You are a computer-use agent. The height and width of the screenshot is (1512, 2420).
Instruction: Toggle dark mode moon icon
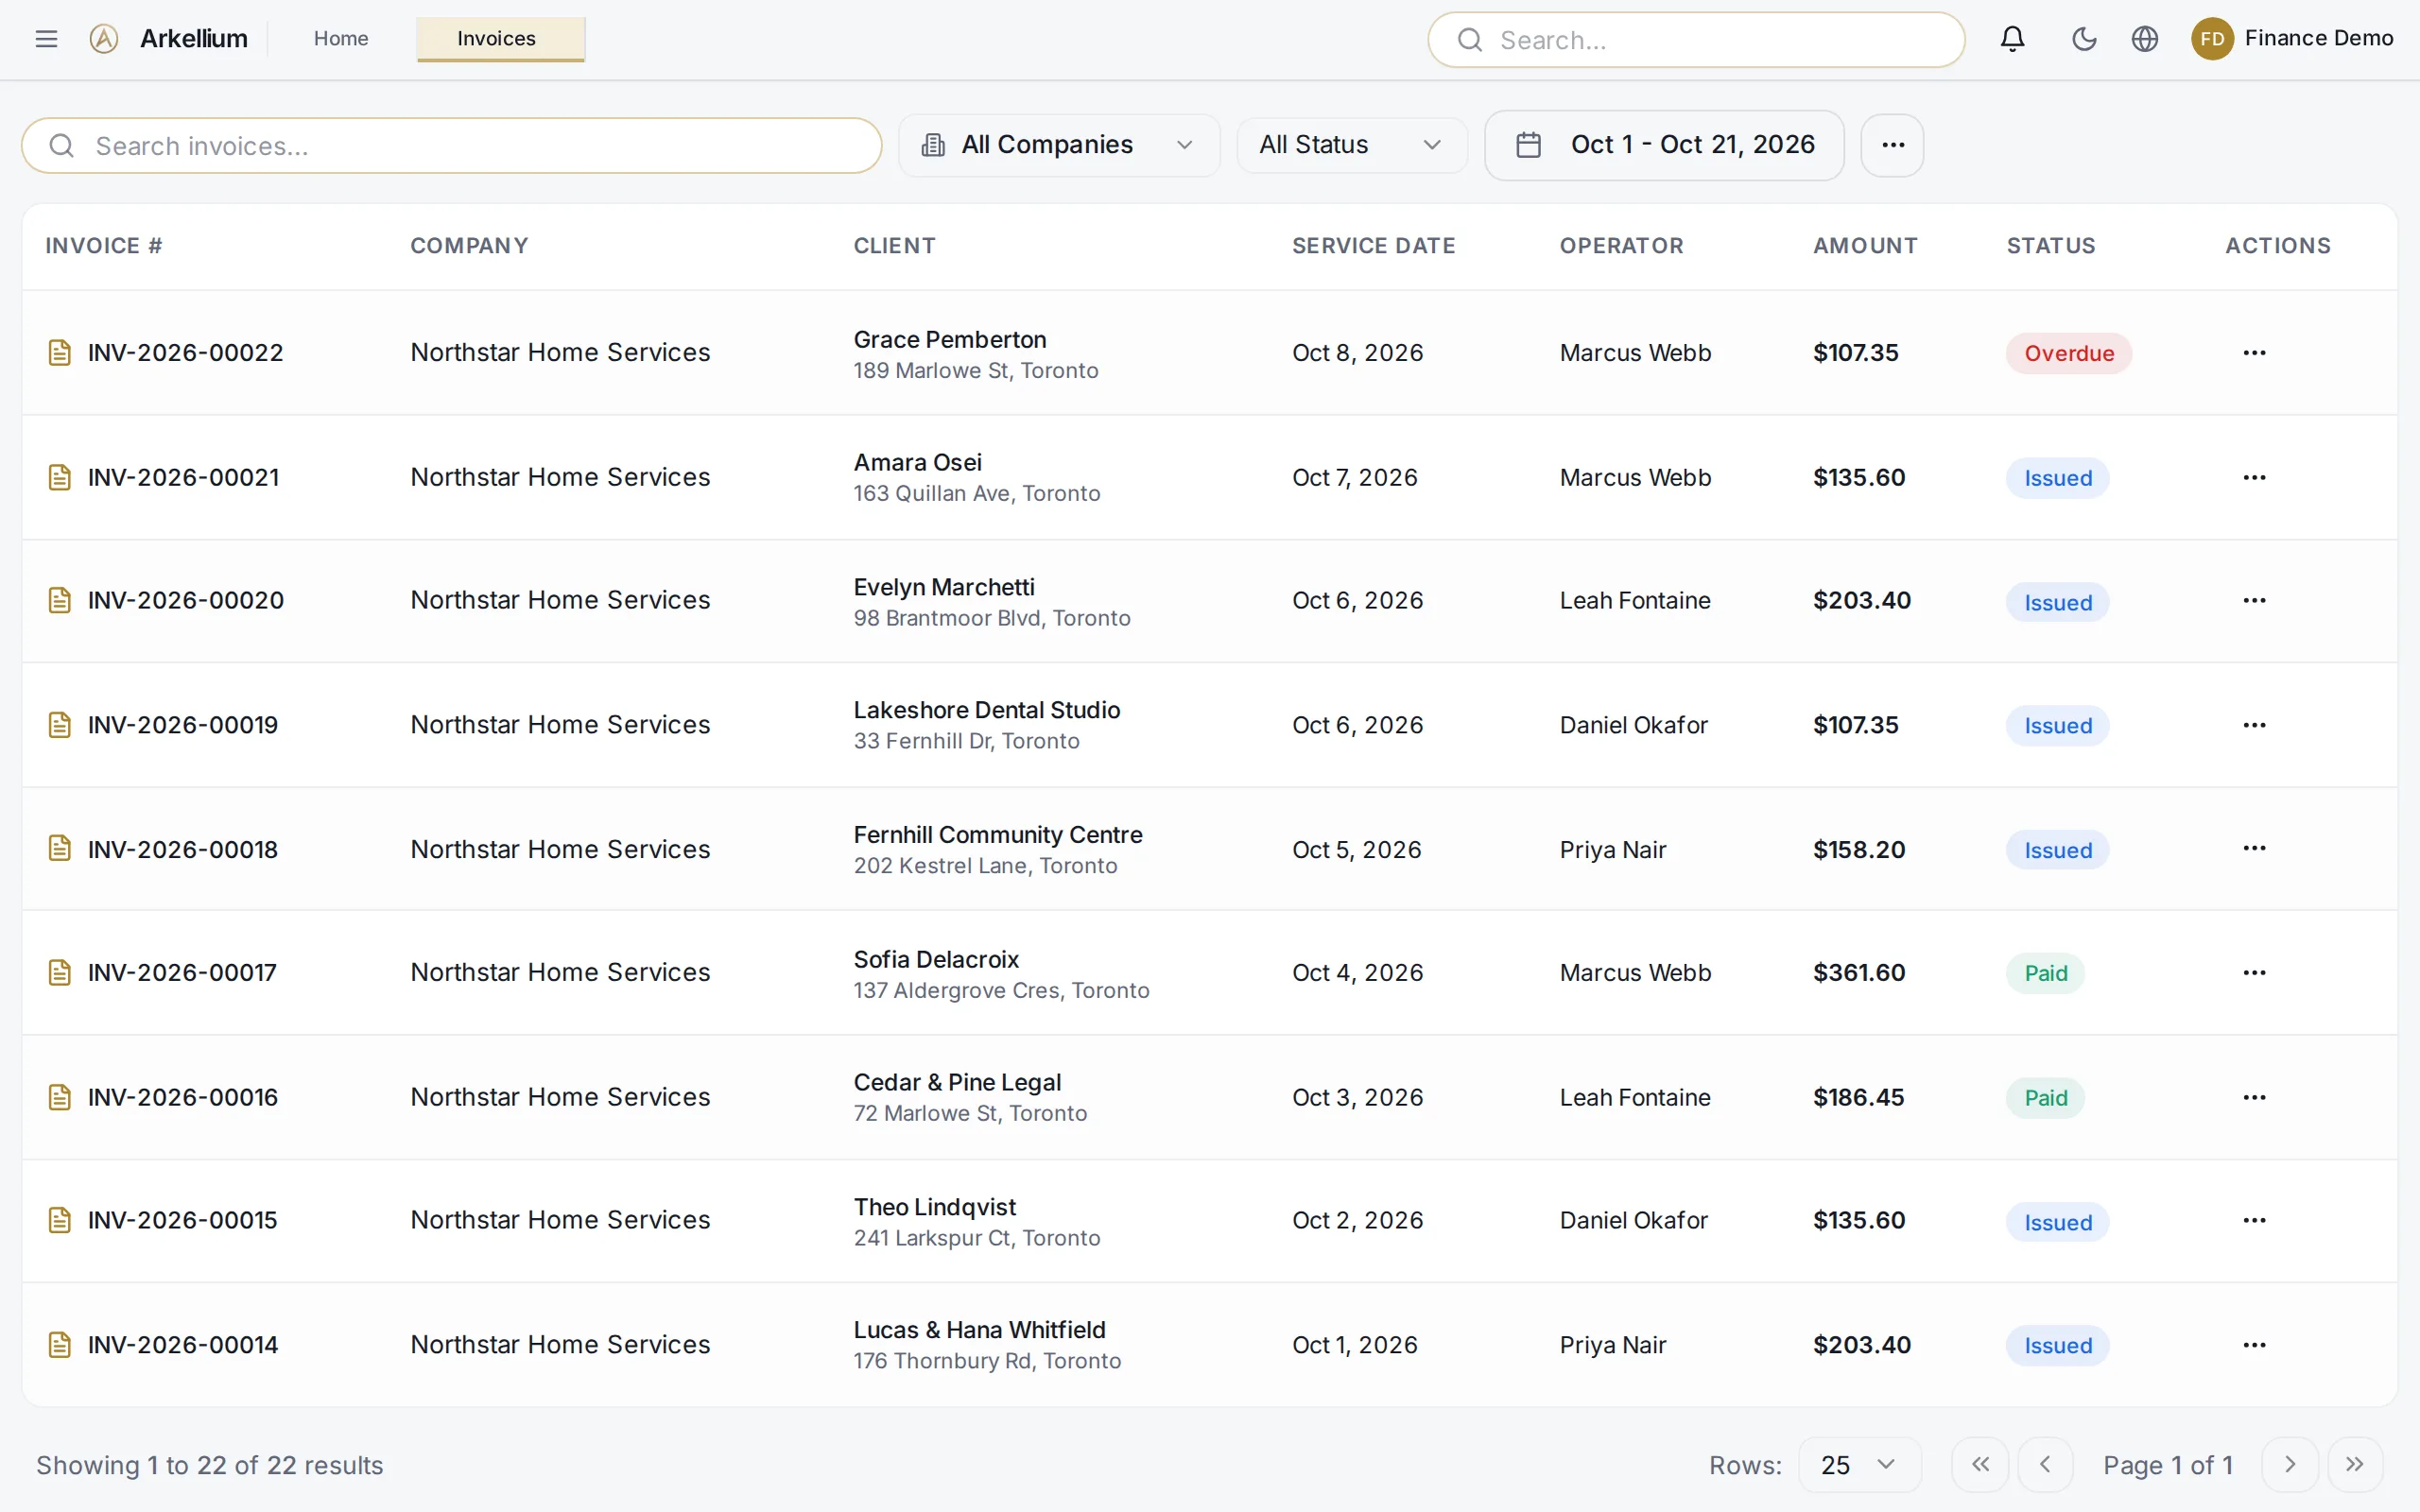(x=2084, y=39)
